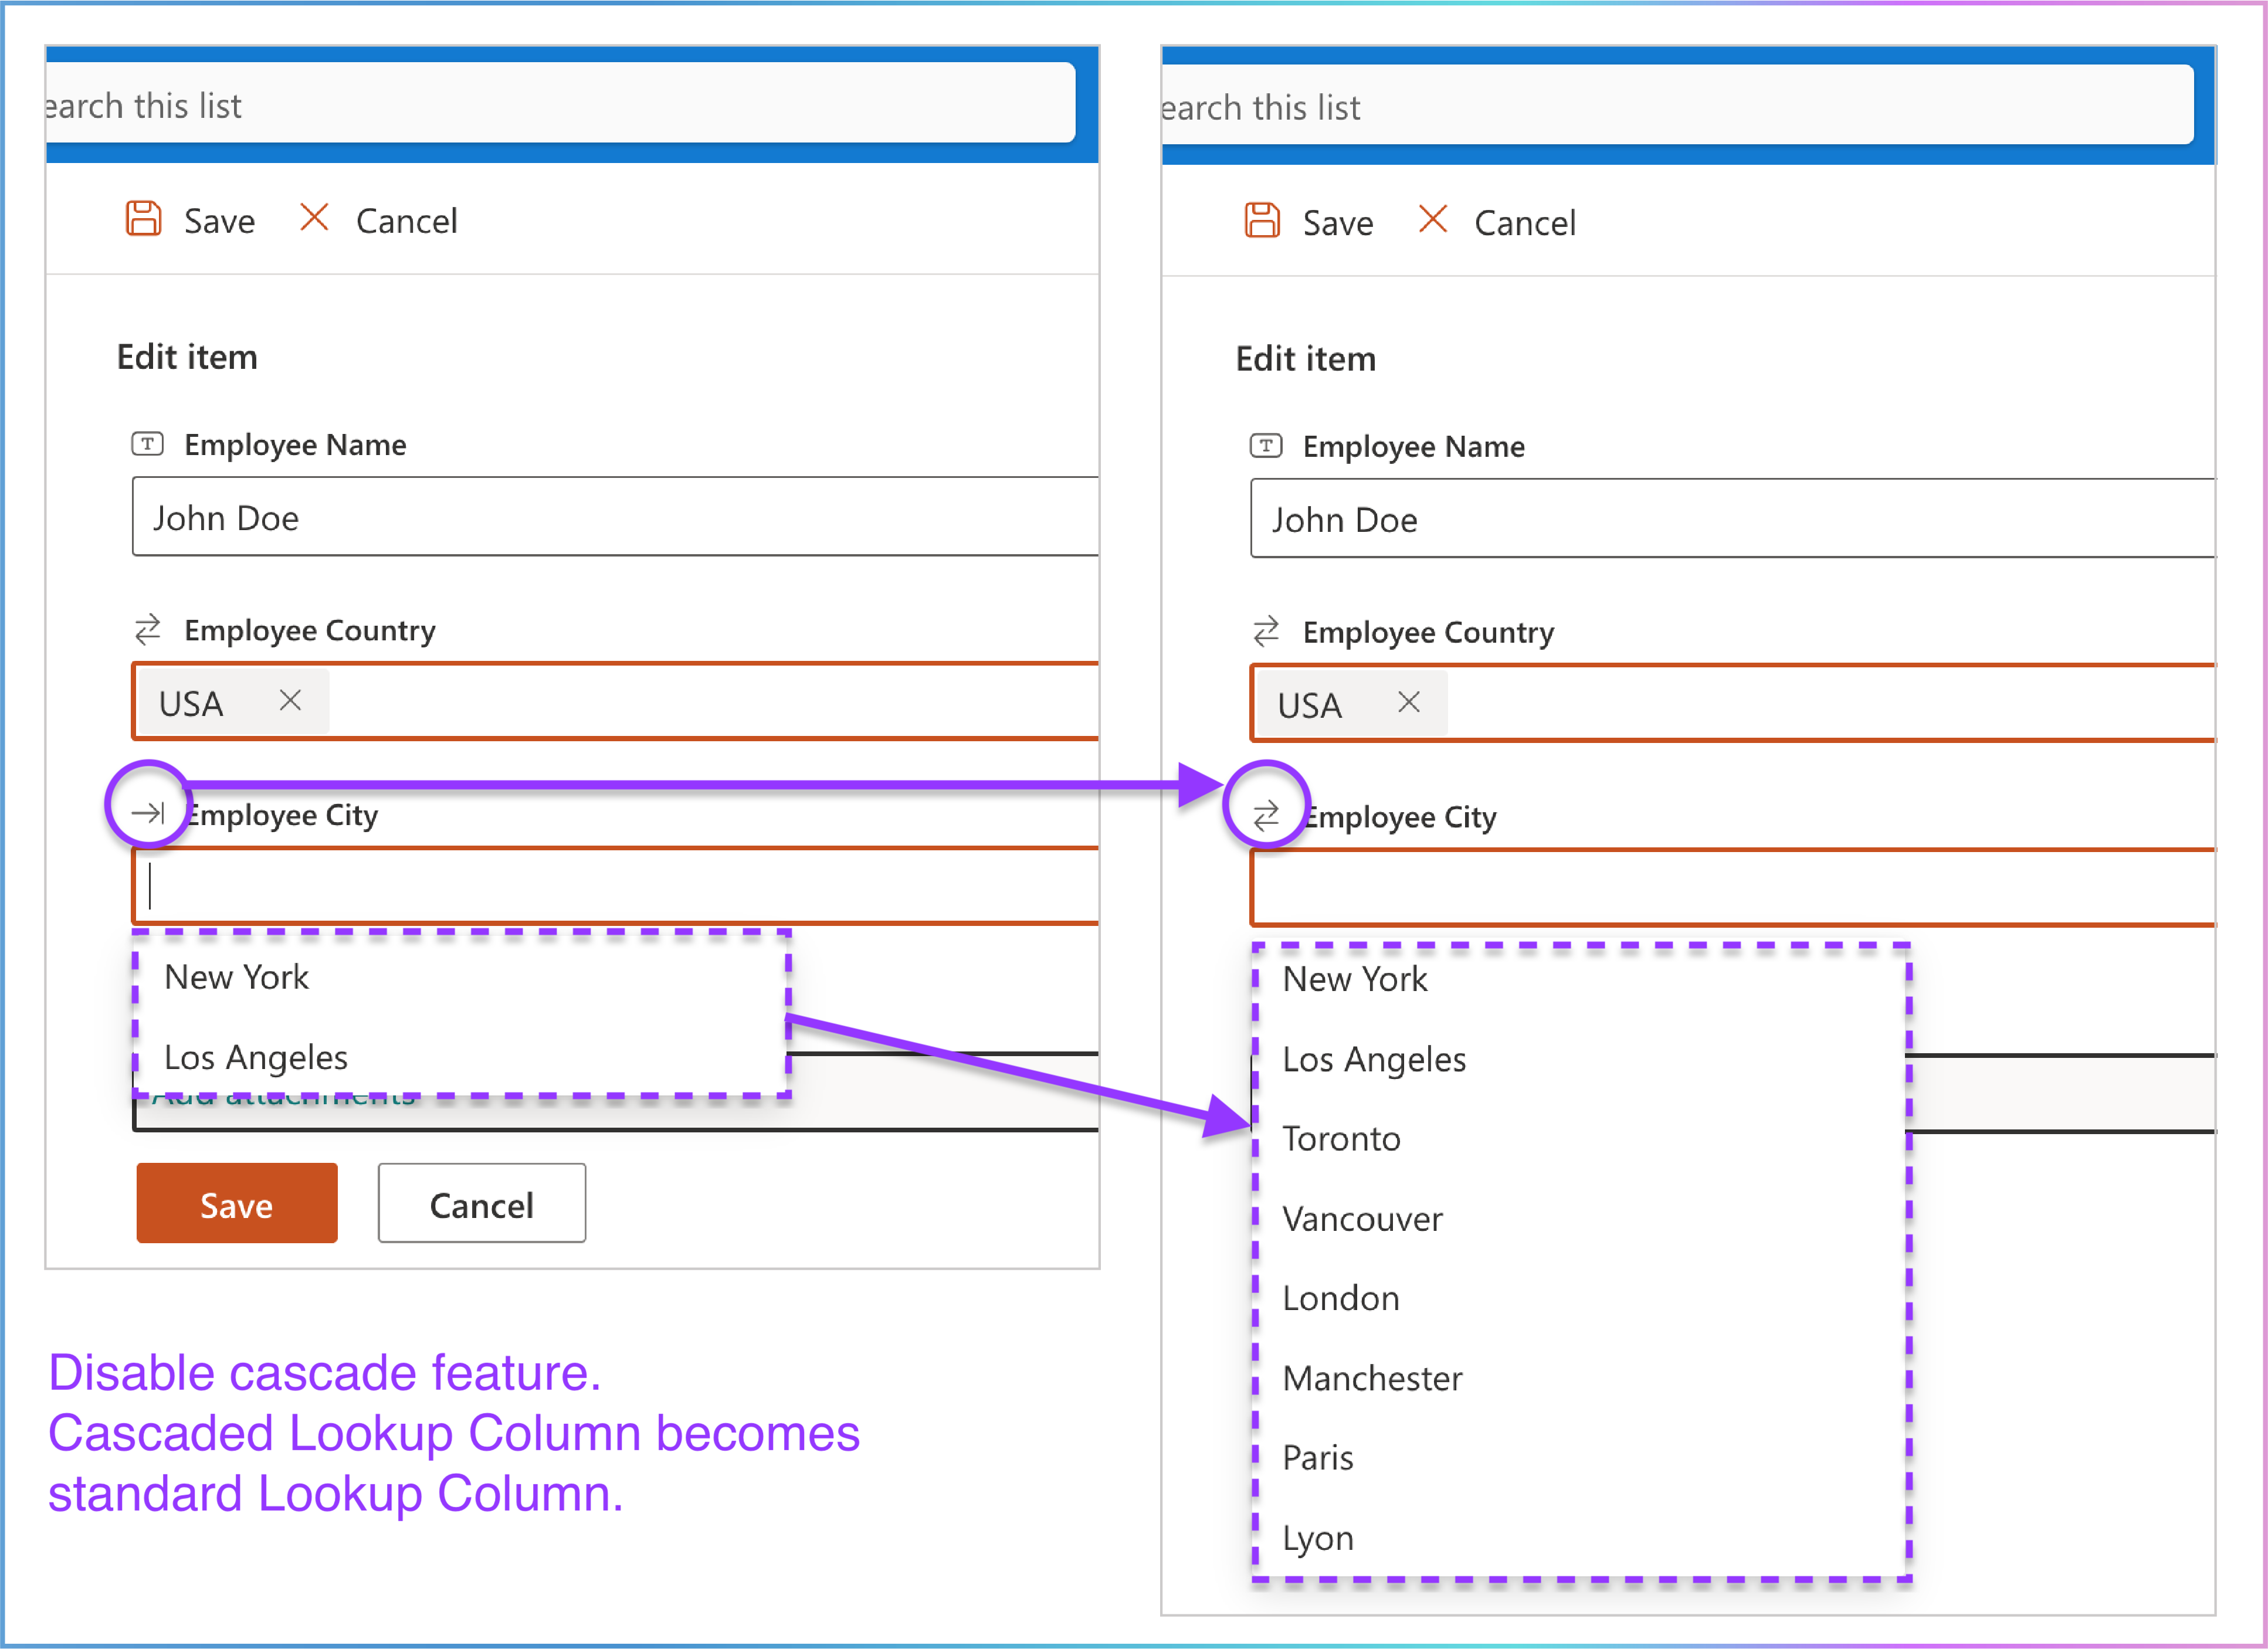Click the red X Cancel icon in left panel
Image resolution: width=2268 pixels, height=1649 pixels.
[314, 217]
